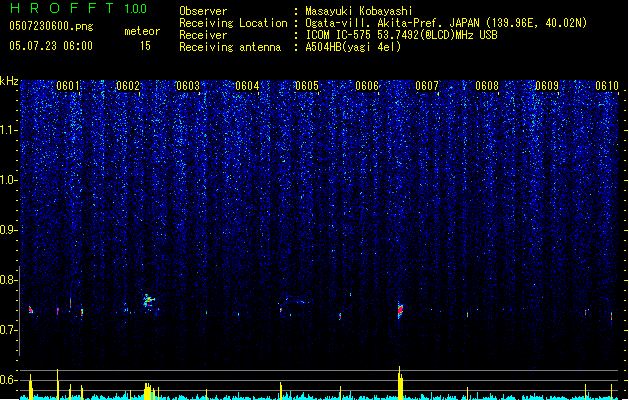Viewport: 629px width, 400px height.
Task: Click the 0.8 kHz axis label
Action: [x=9, y=280]
